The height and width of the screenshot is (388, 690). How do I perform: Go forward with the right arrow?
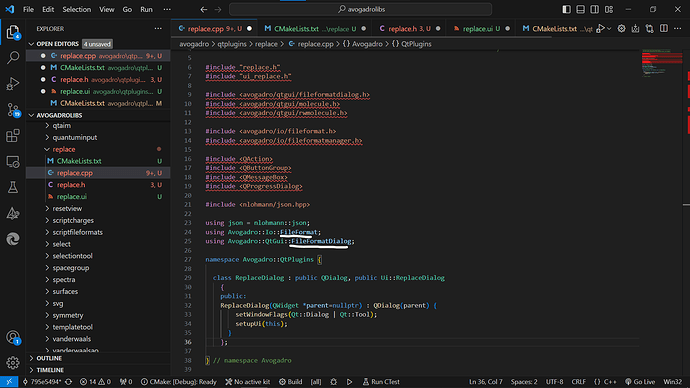(218, 9)
